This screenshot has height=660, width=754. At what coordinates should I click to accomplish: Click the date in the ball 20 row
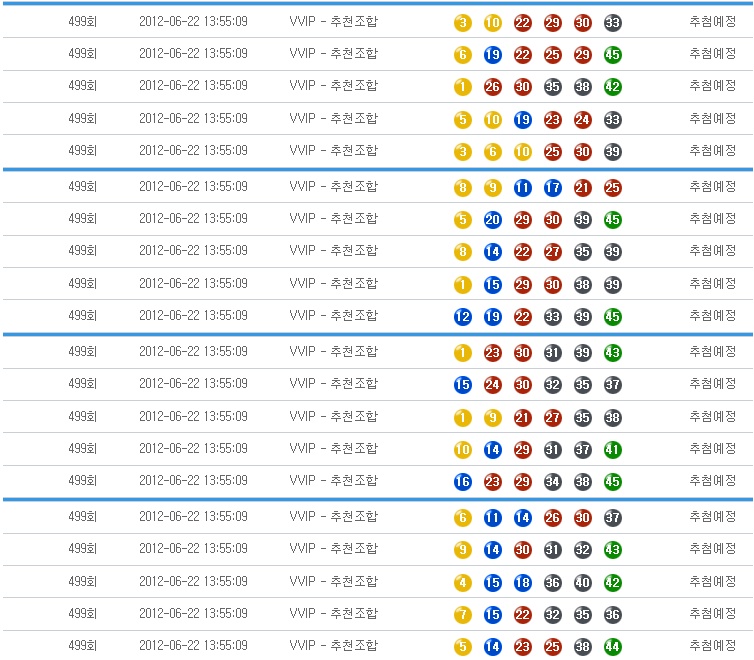tap(193, 218)
